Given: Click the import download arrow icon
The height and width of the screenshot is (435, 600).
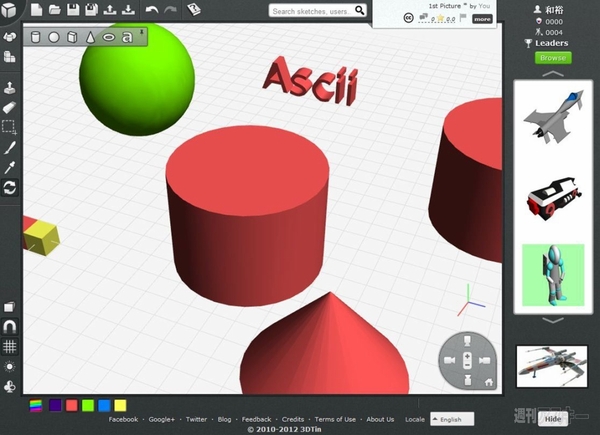Looking at the screenshot, I should 128,10.
